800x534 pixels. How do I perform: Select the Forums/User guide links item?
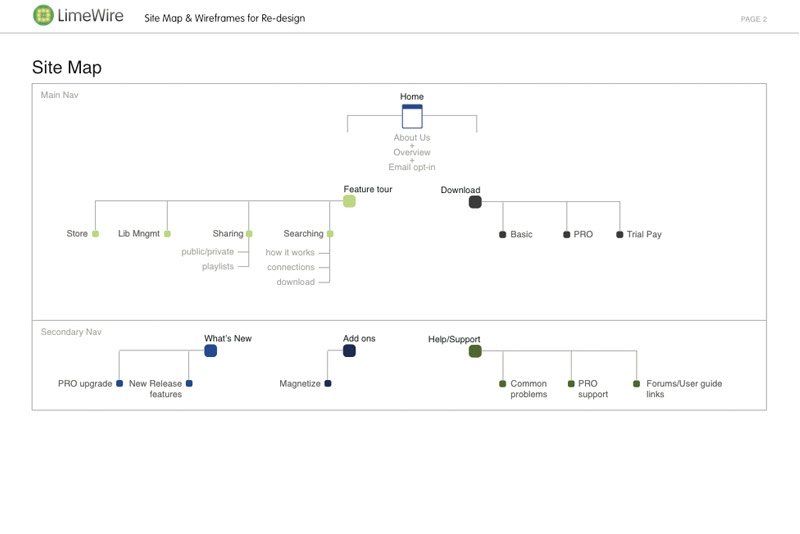click(x=683, y=388)
